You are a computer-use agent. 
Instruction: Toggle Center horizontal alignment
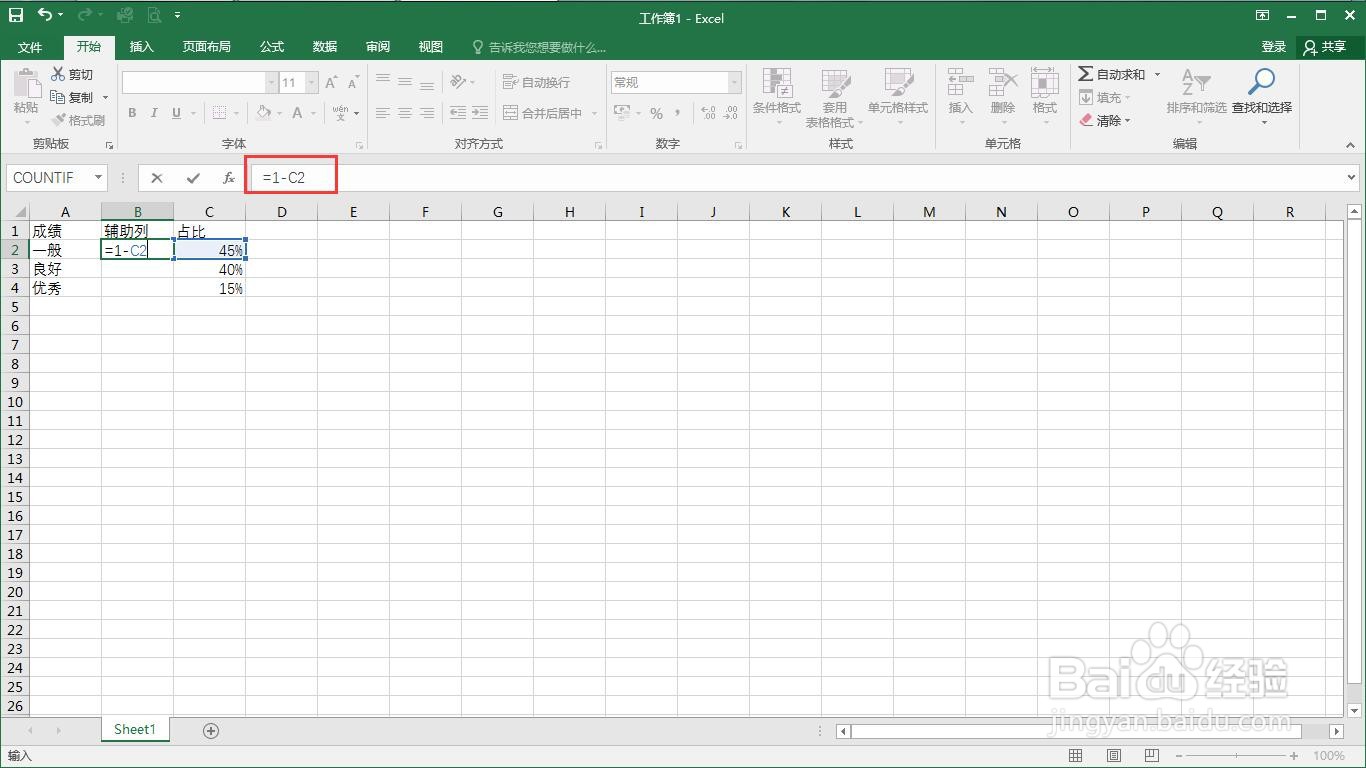tap(405, 113)
